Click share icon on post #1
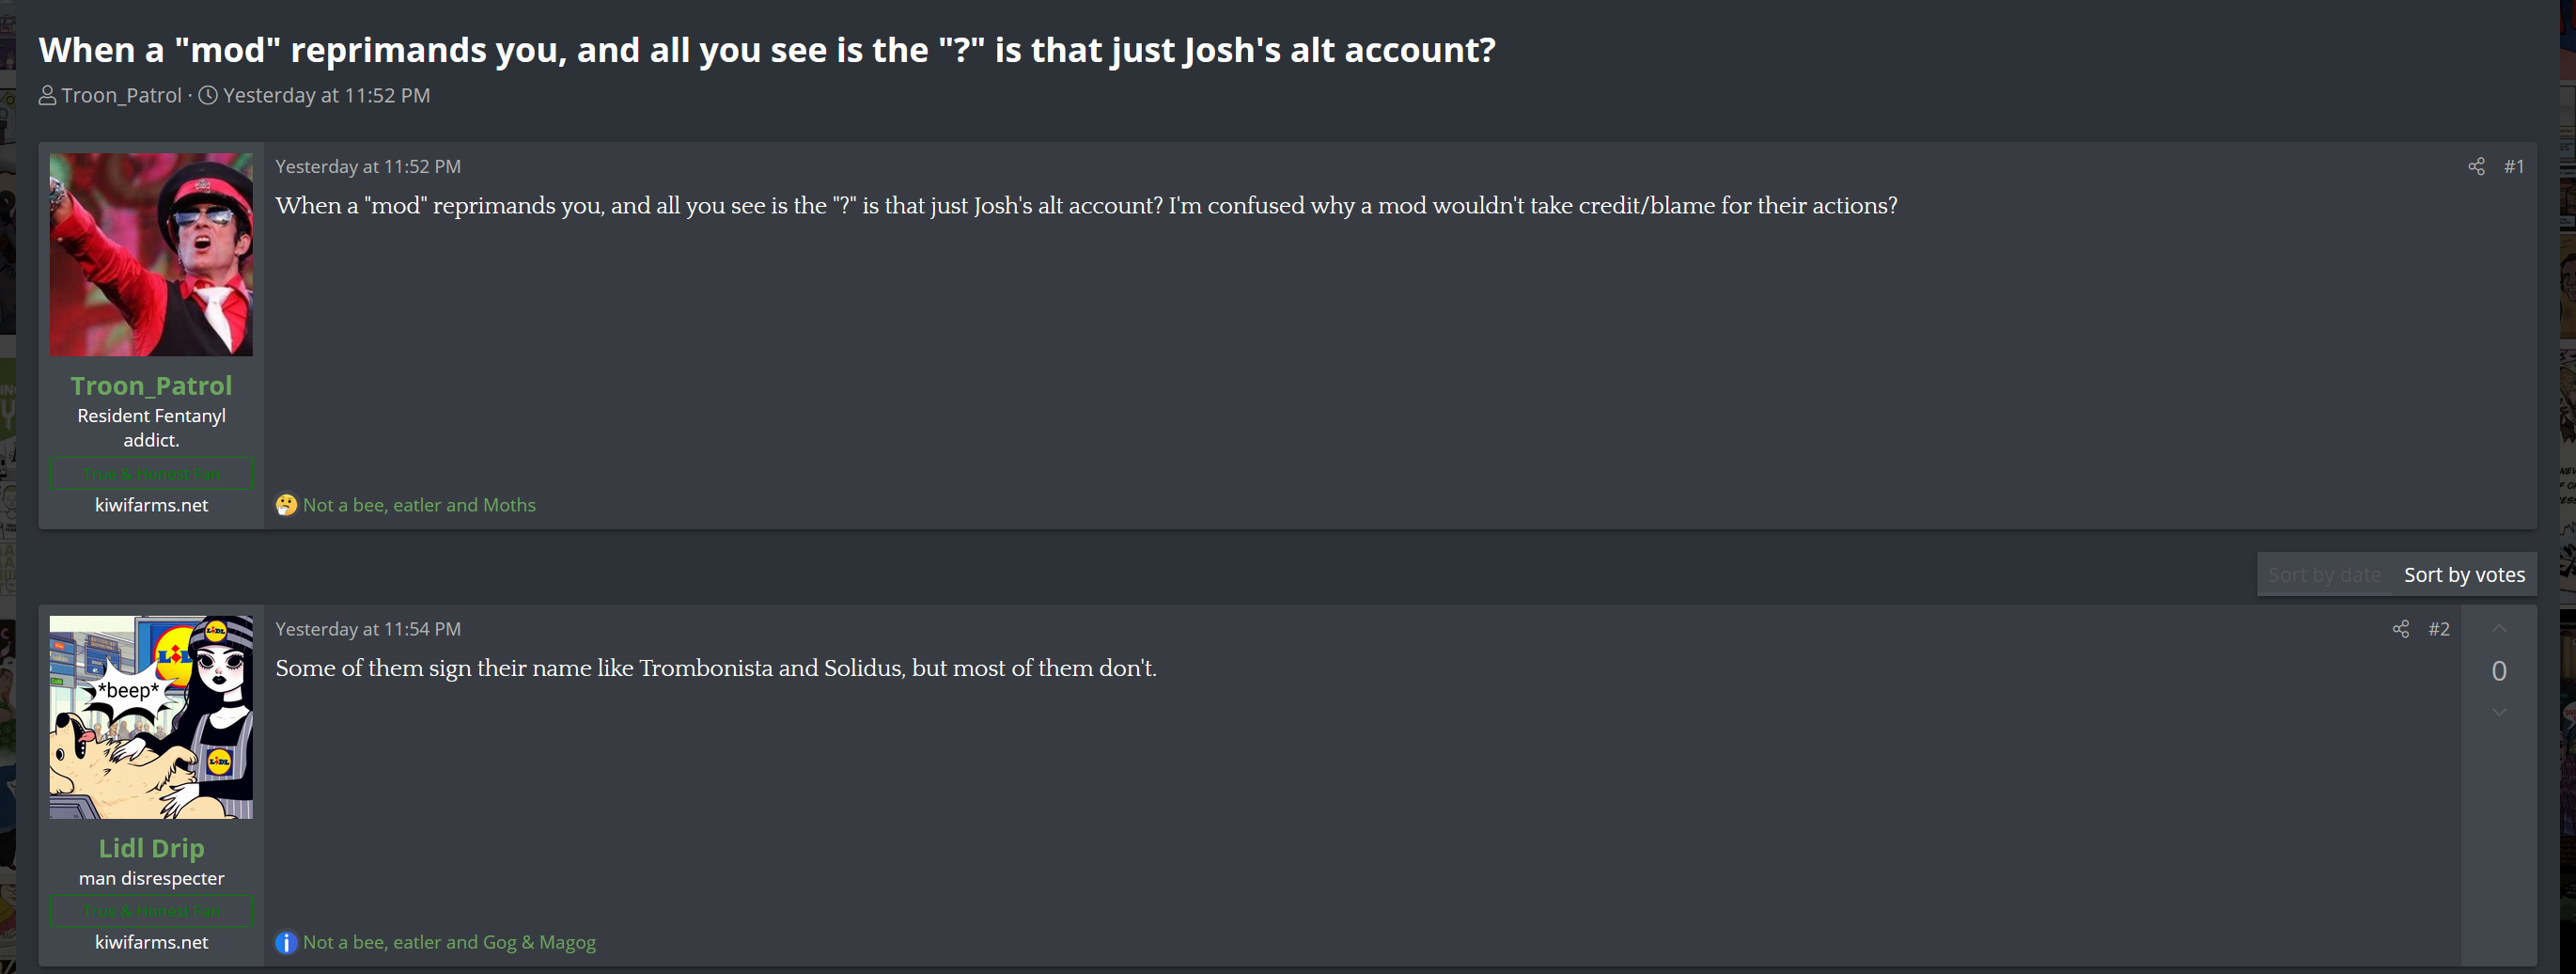Viewport: 2576px width, 974px height. pos(2476,167)
